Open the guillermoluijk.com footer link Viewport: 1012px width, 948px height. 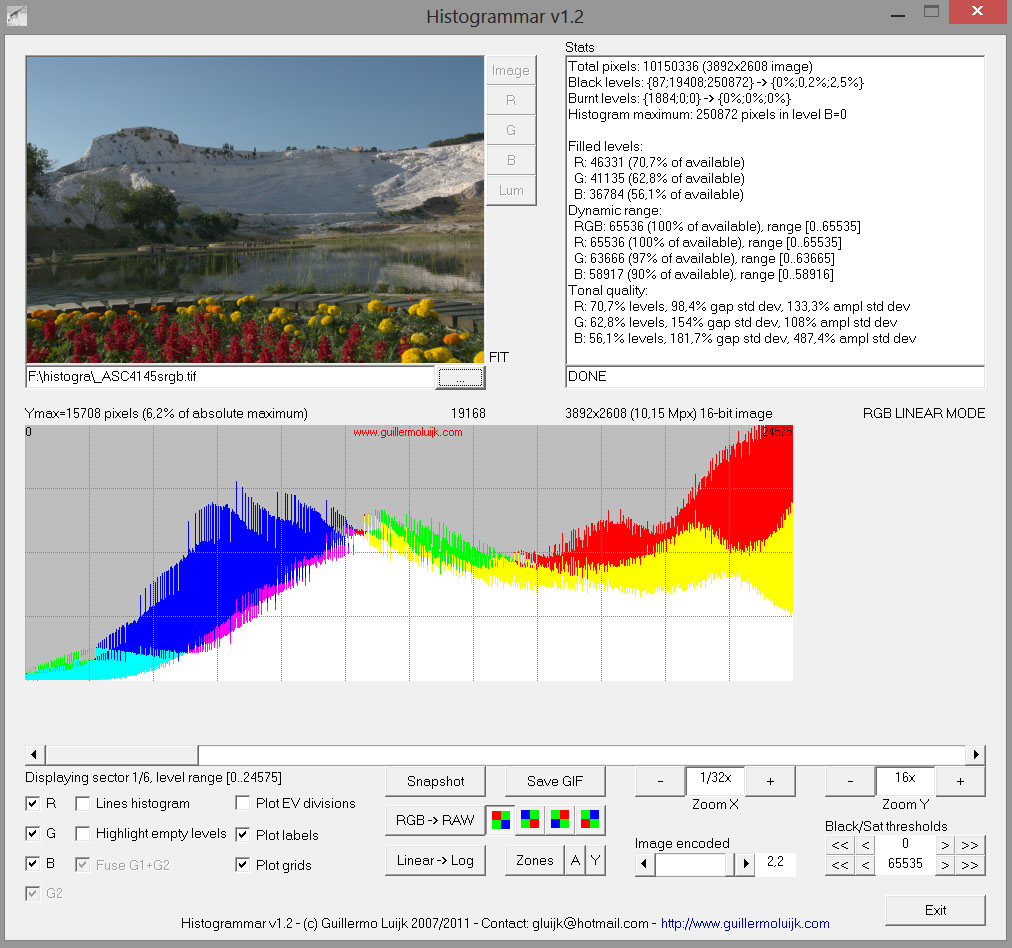[x=745, y=923]
